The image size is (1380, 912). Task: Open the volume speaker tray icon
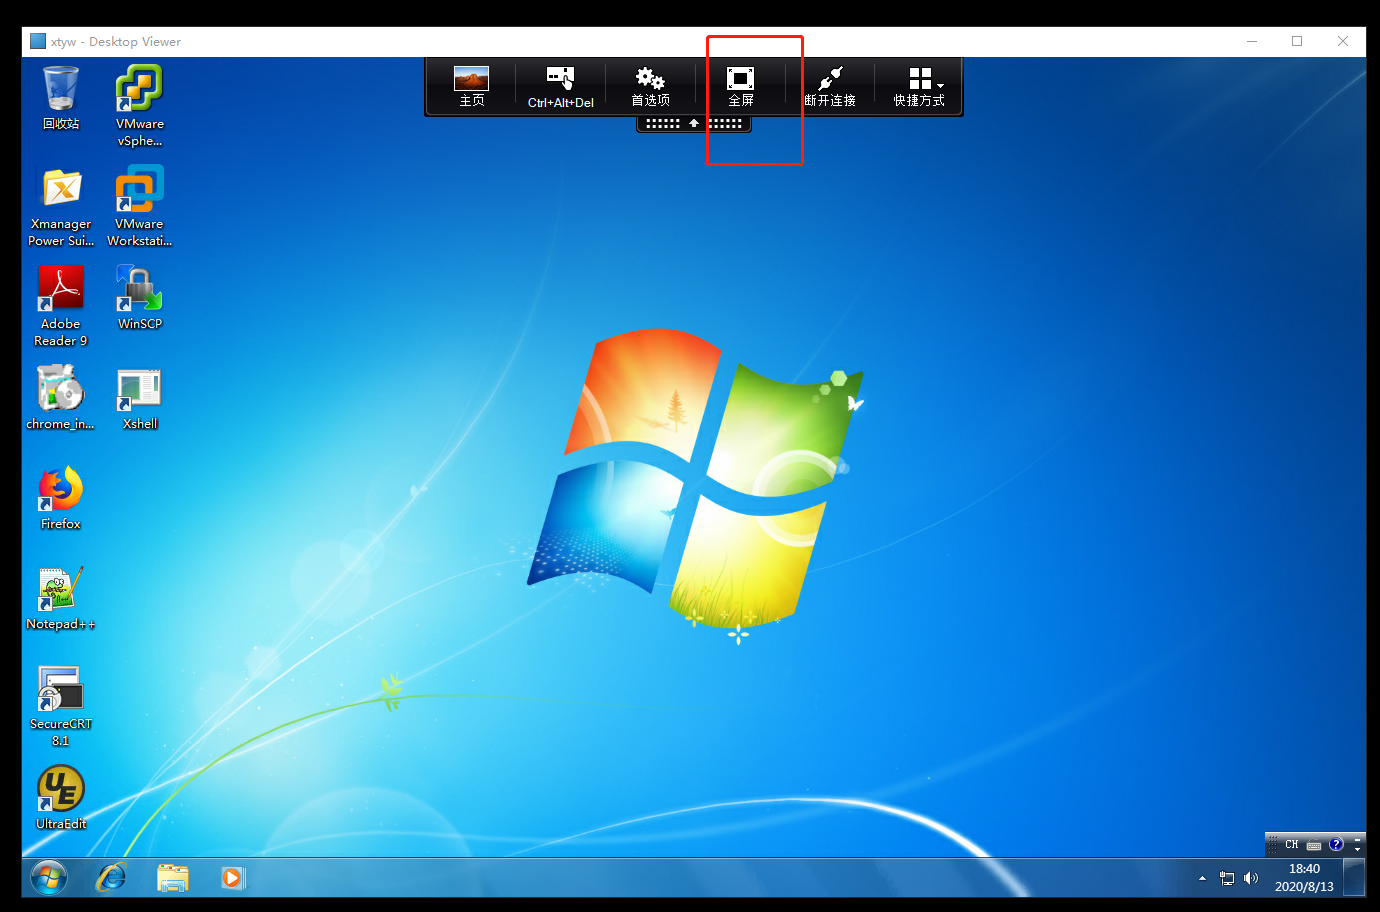[1251, 878]
